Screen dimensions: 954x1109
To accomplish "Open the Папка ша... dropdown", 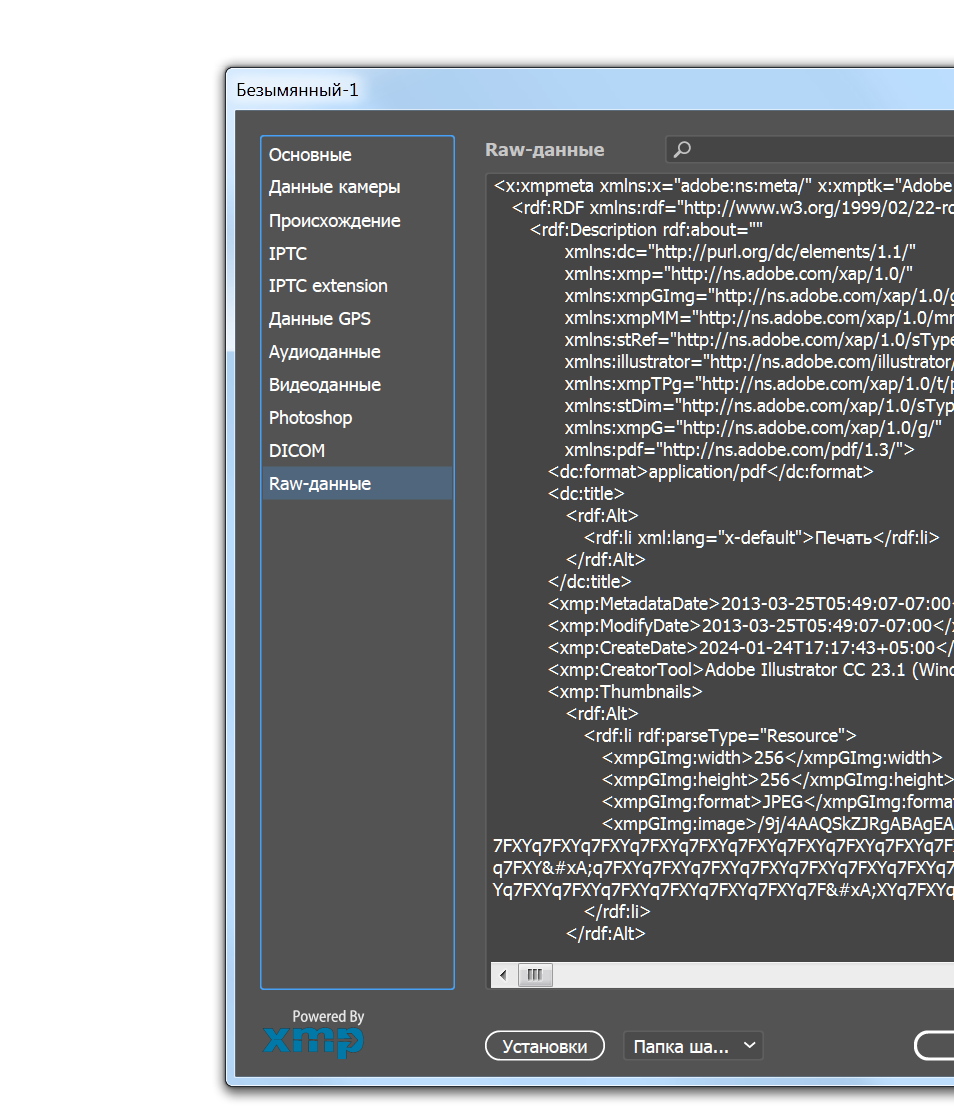I will 693,1046.
